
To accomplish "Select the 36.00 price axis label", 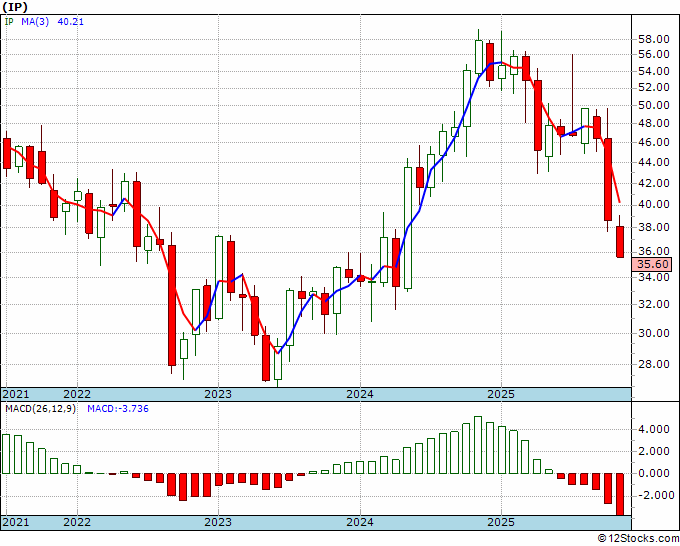I will (654, 252).
